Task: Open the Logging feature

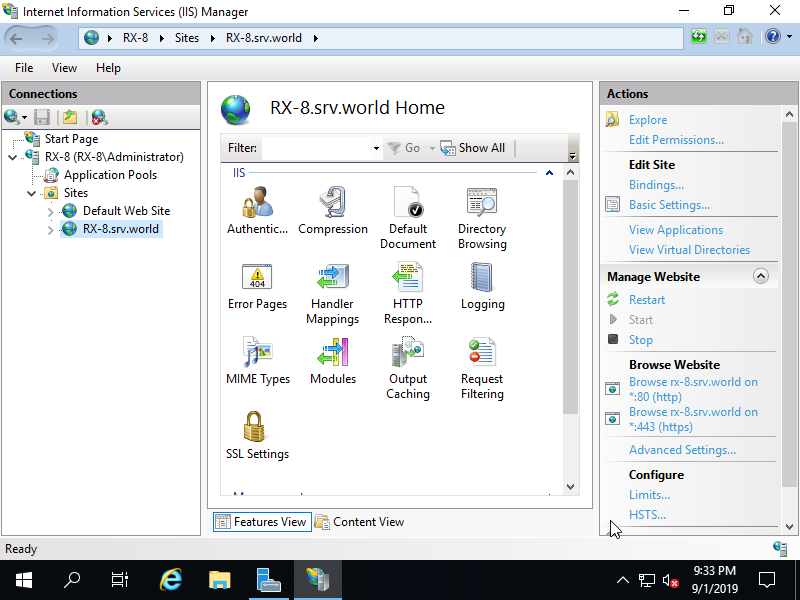Action: coord(482,282)
